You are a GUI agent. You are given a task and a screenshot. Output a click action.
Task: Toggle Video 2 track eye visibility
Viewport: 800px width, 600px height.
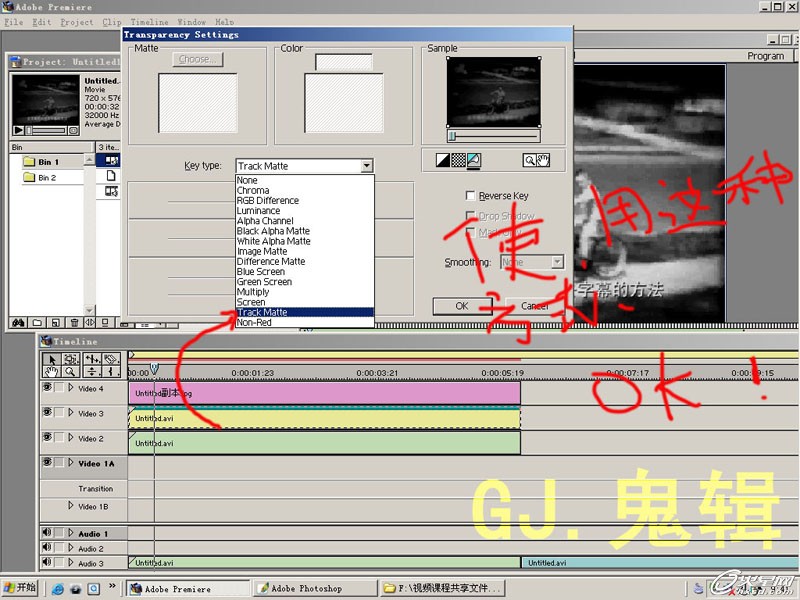47,437
